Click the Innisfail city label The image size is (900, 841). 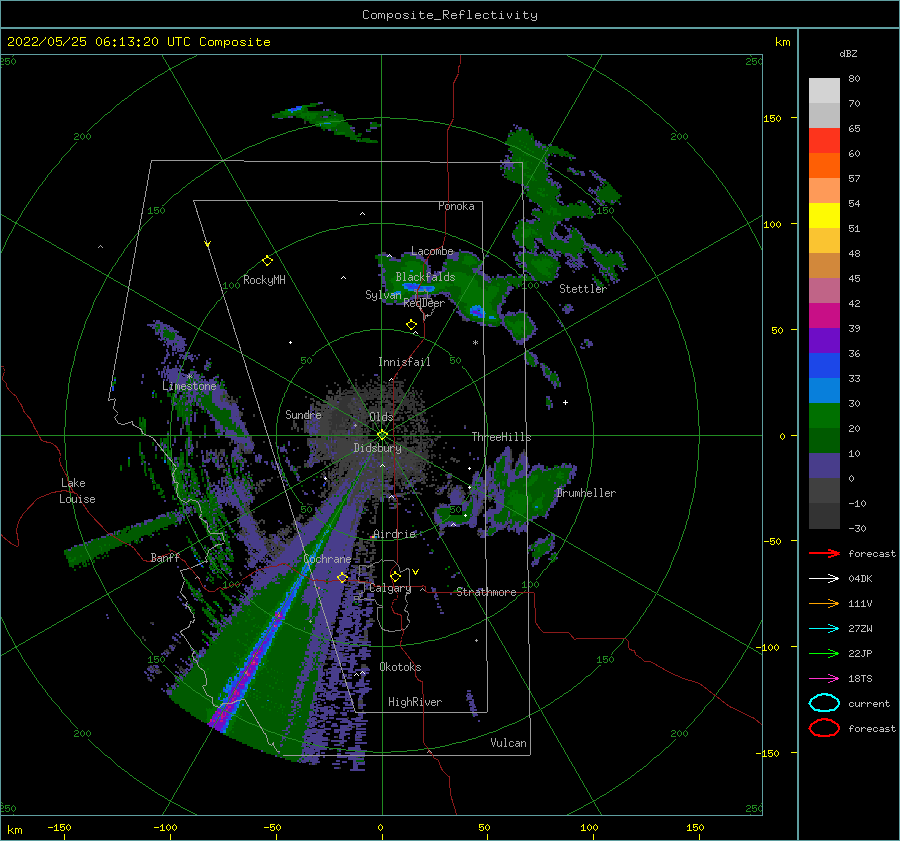click(404, 362)
